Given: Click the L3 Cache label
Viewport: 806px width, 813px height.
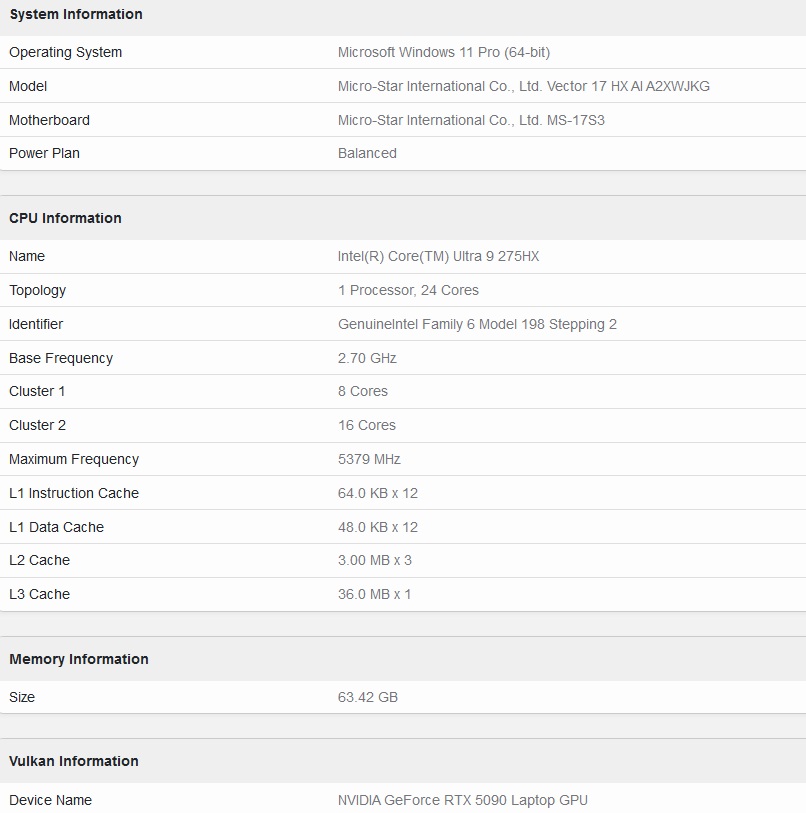Looking at the screenshot, I should click(x=39, y=594).
